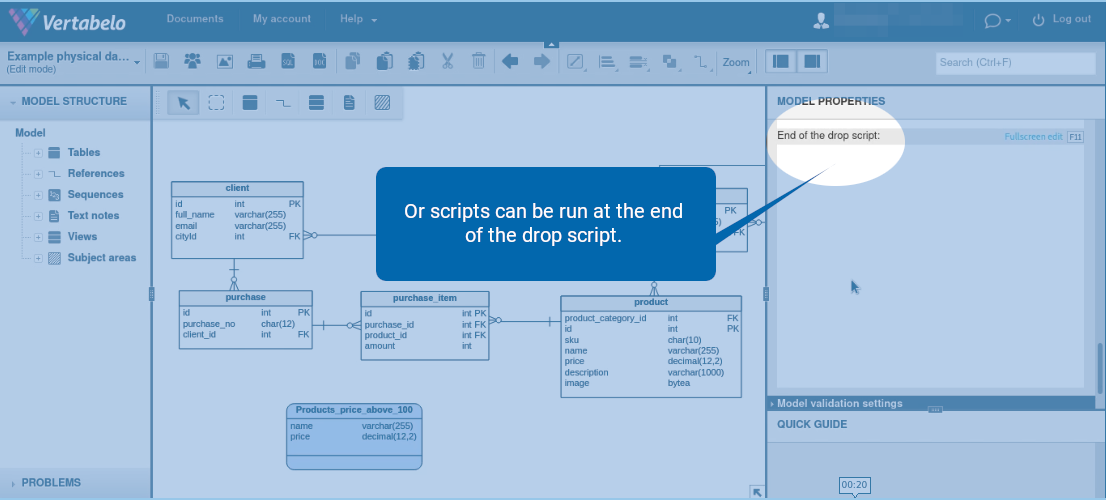Expand the Problems panel
This screenshot has width=1106, height=500.
[13, 484]
